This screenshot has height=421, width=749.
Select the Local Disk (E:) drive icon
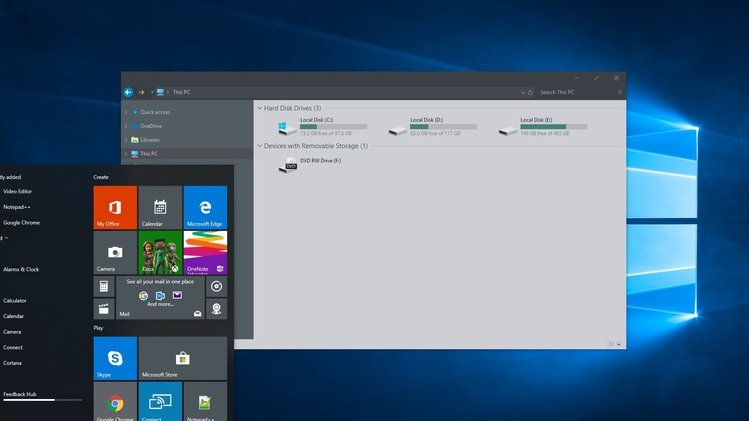click(x=508, y=130)
